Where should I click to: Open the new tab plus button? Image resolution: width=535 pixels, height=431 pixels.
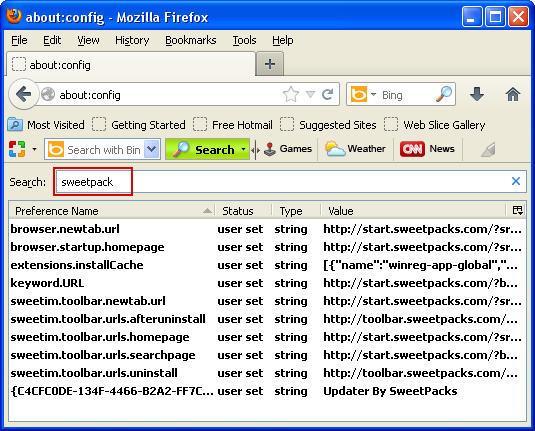pos(270,64)
